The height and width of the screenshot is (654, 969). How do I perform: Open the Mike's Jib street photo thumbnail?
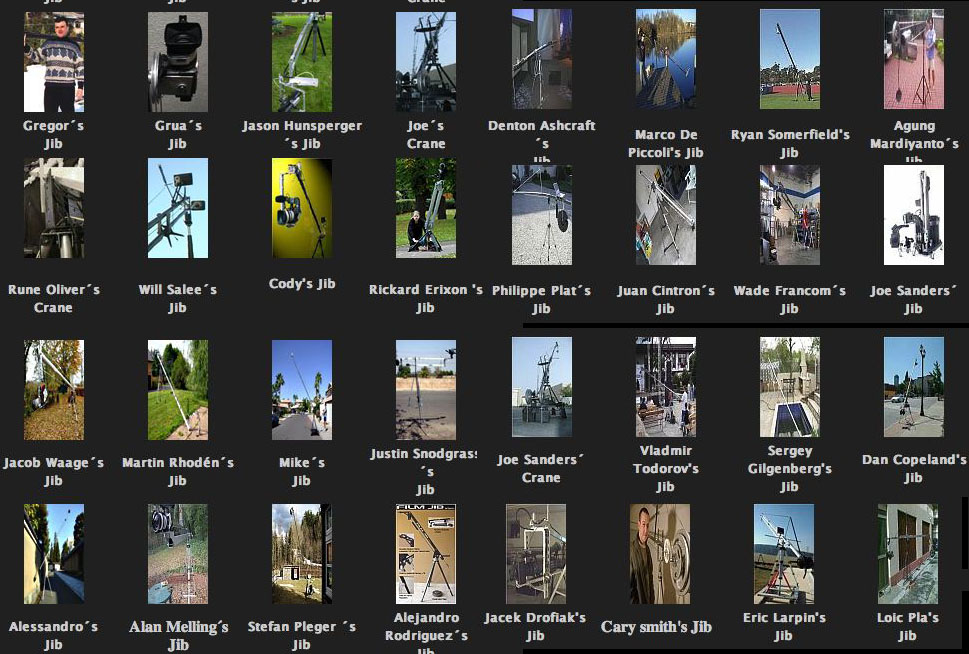pyautogui.click(x=302, y=390)
